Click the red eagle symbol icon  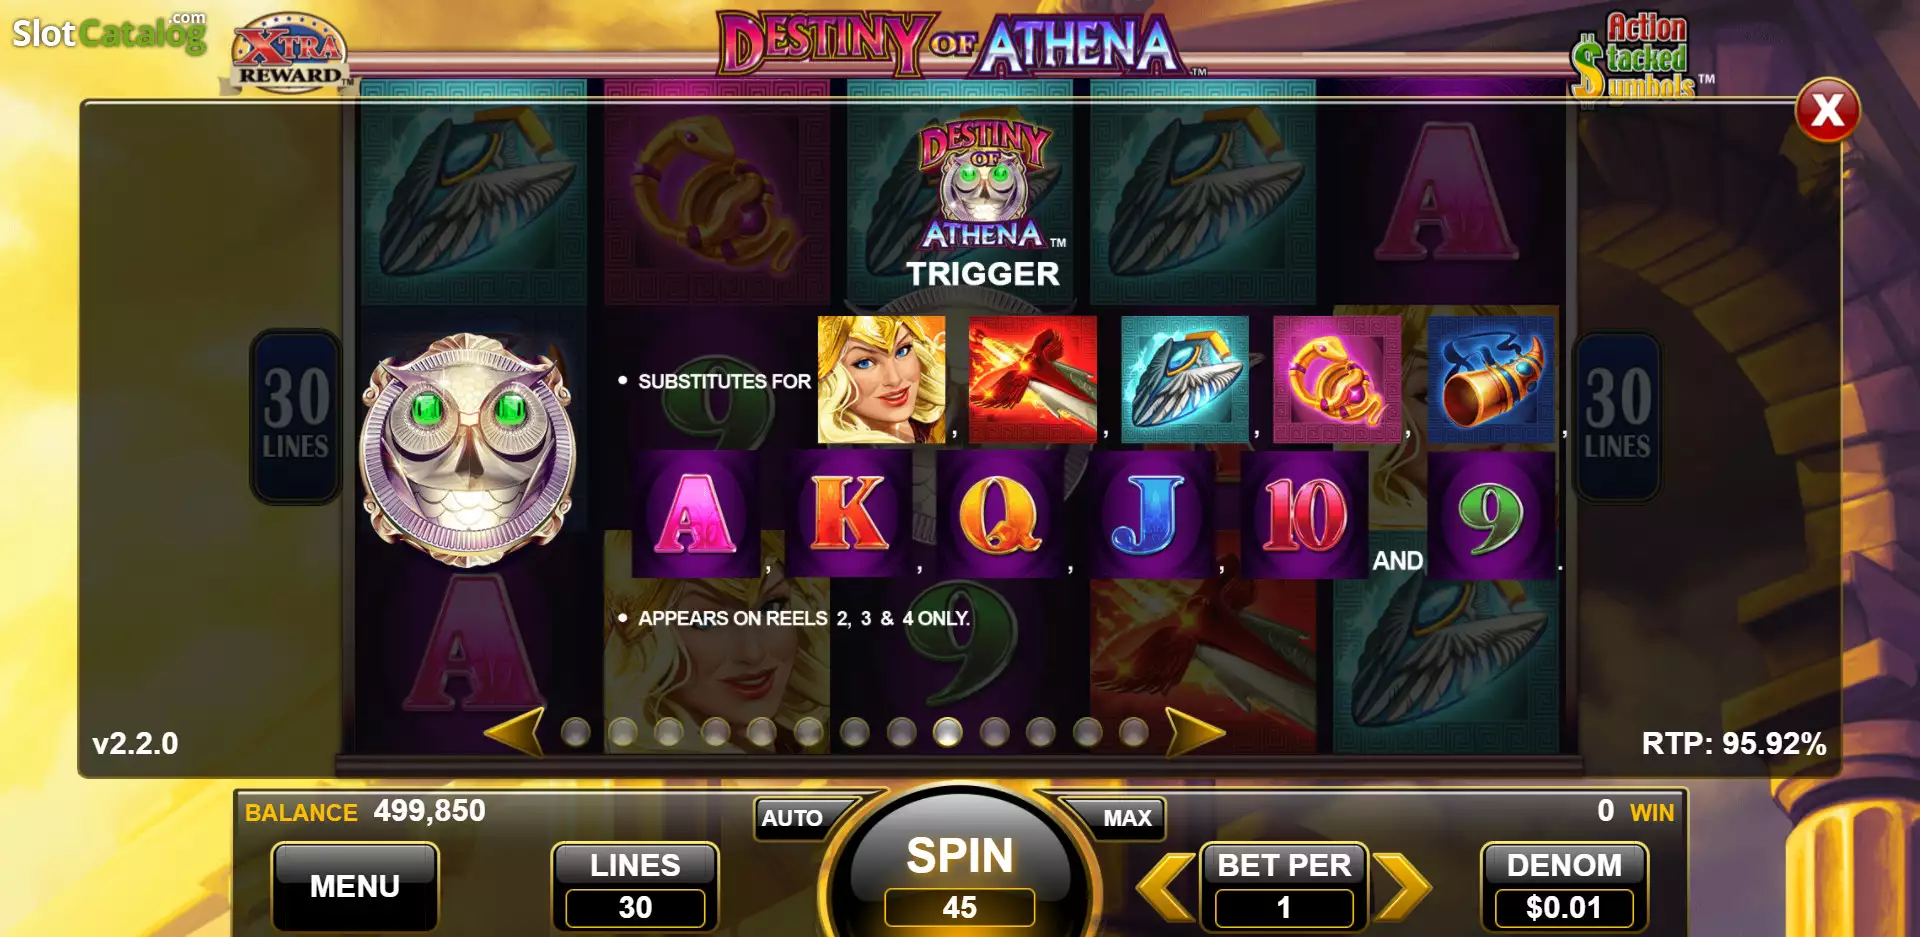[1033, 379]
